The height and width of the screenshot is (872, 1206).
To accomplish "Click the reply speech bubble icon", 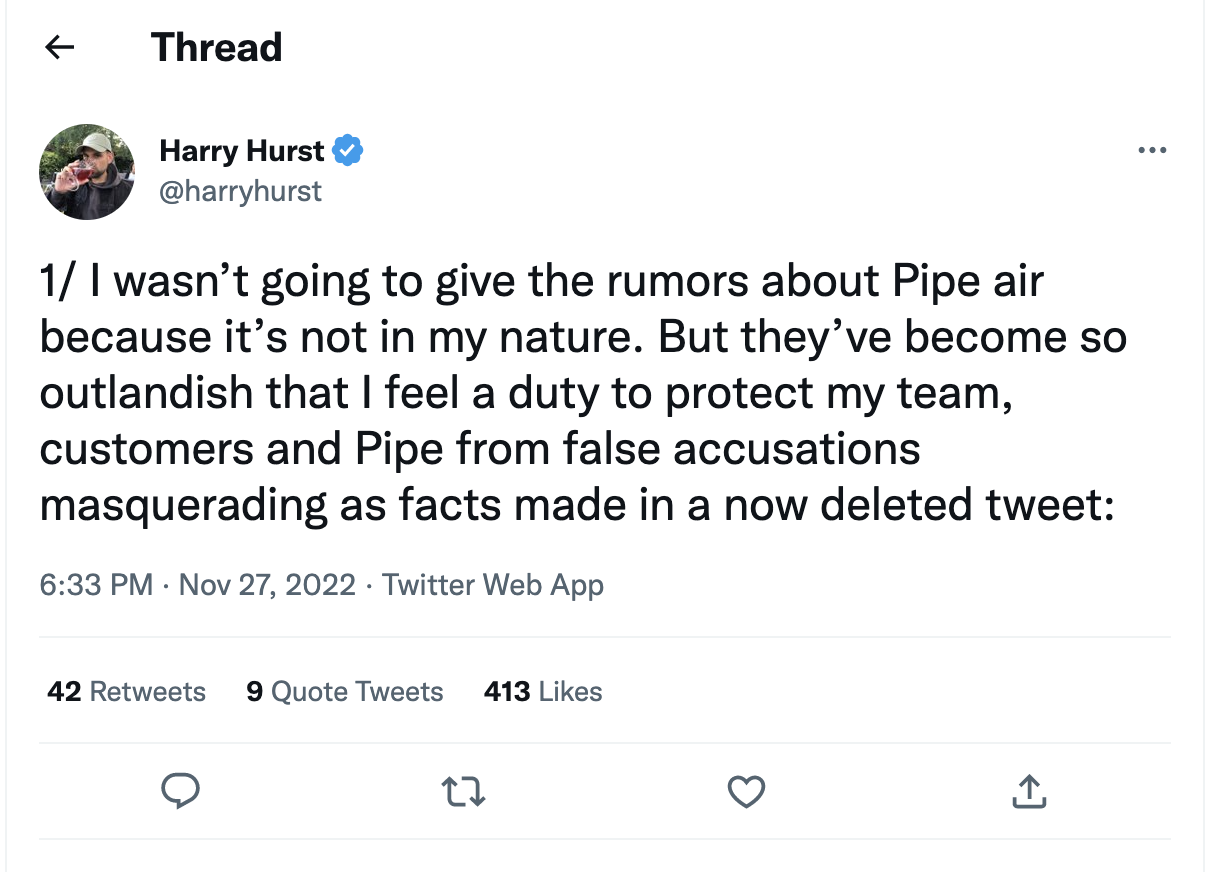I will click(x=181, y=791).
